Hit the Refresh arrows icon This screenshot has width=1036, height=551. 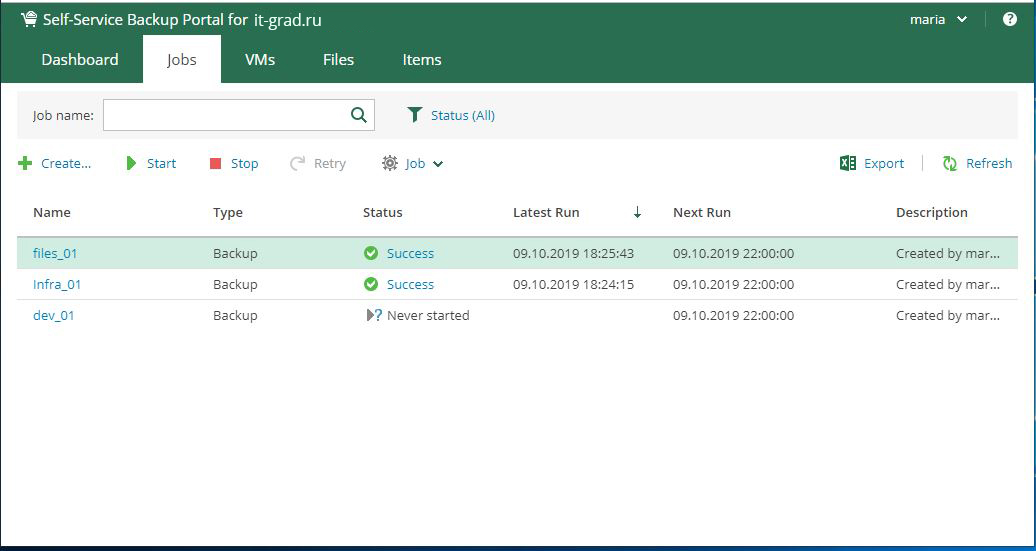950,164
